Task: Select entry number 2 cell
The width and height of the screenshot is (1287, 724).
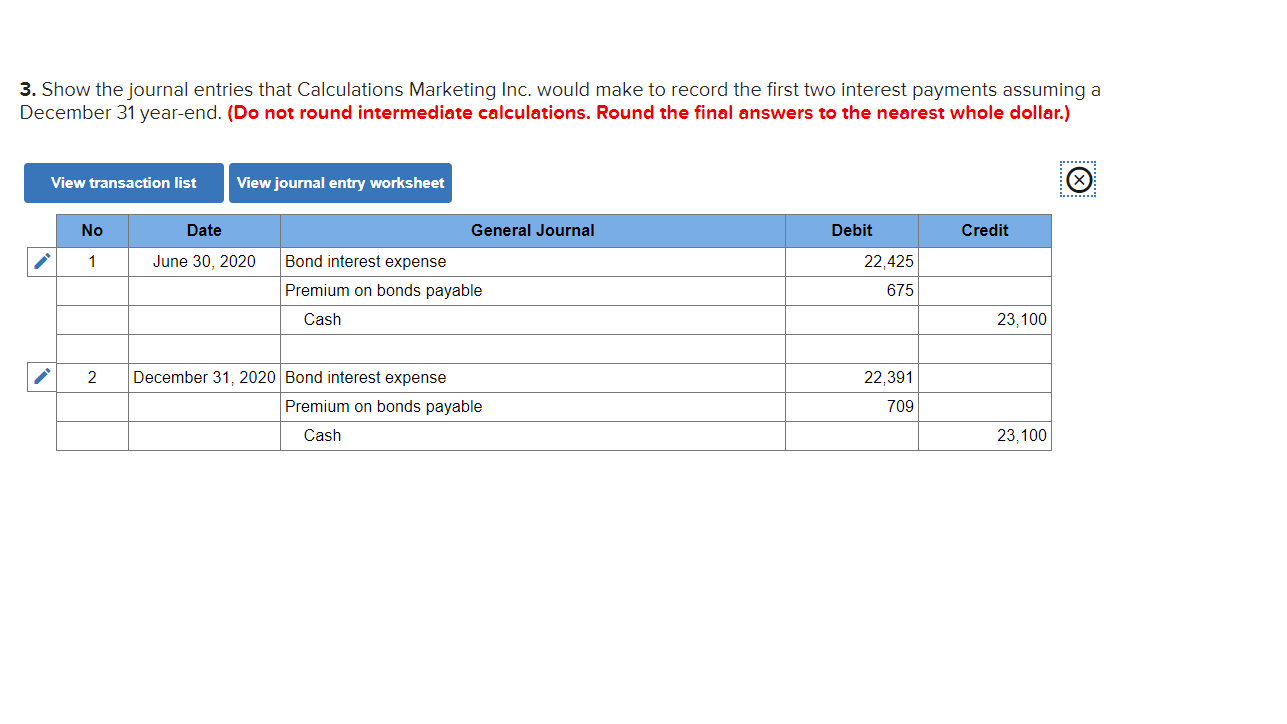Action: pos(92,377)
